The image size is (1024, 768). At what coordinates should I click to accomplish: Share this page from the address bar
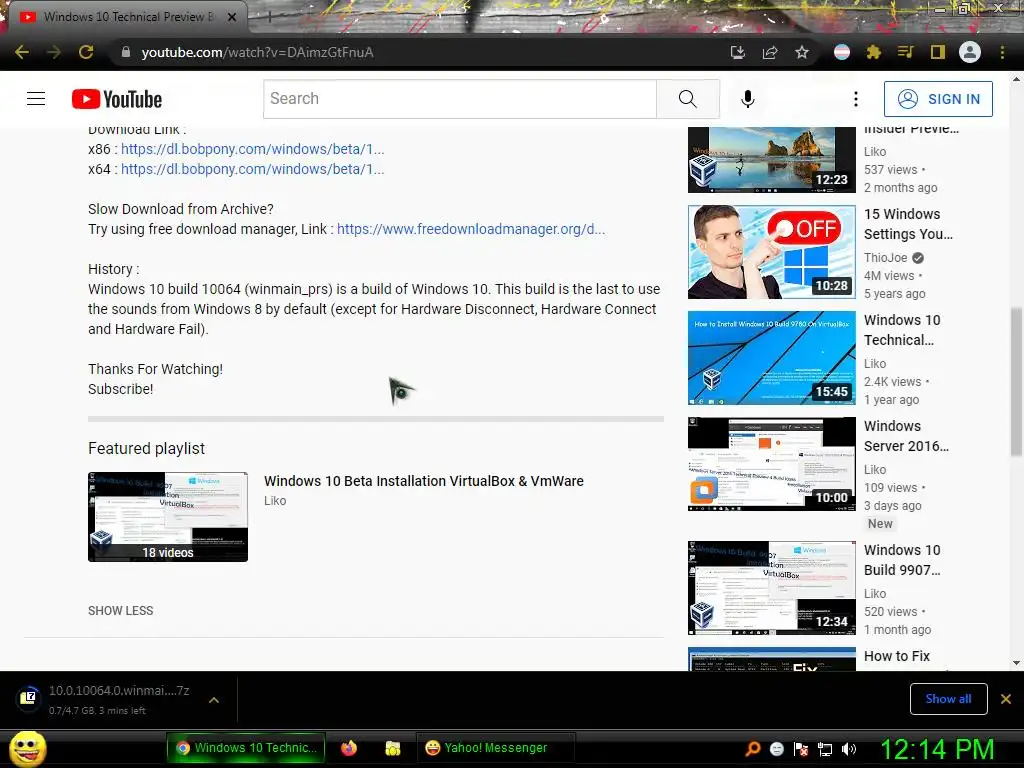pyautogui.click(x=770, y=52)
